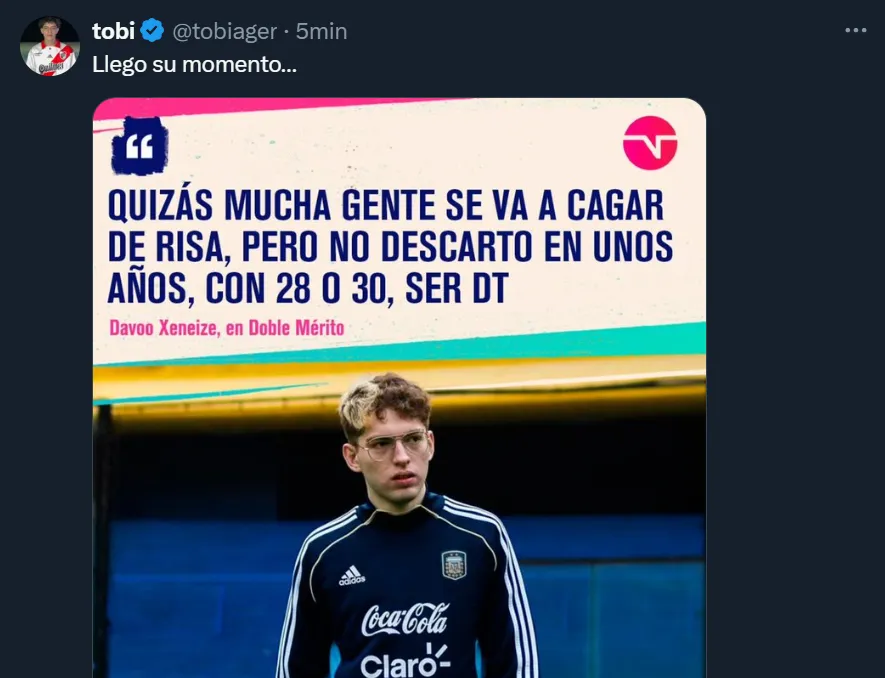
Task: Click the blue verified badge
Action: point(152,32)
